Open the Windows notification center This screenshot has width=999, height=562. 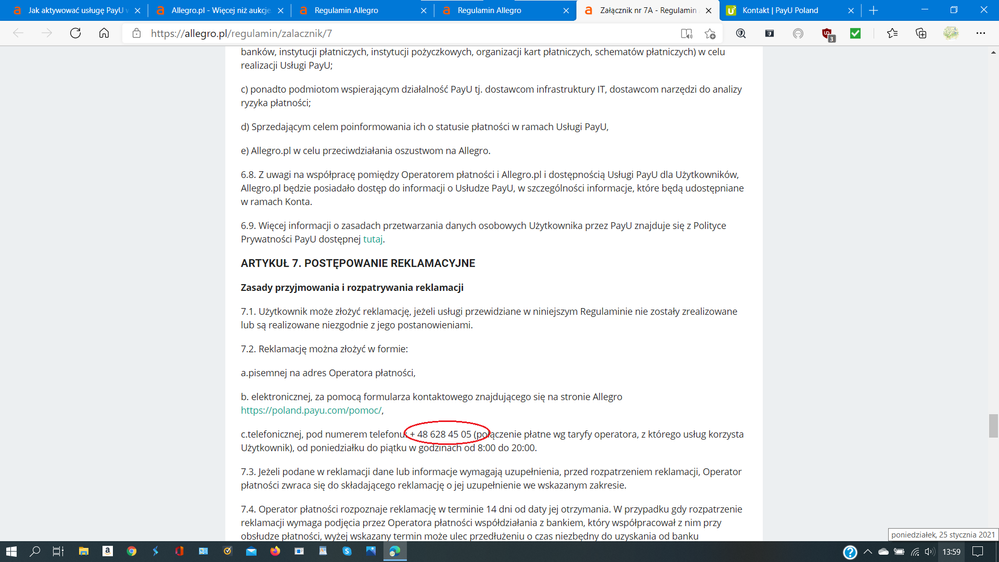point(978,552)
